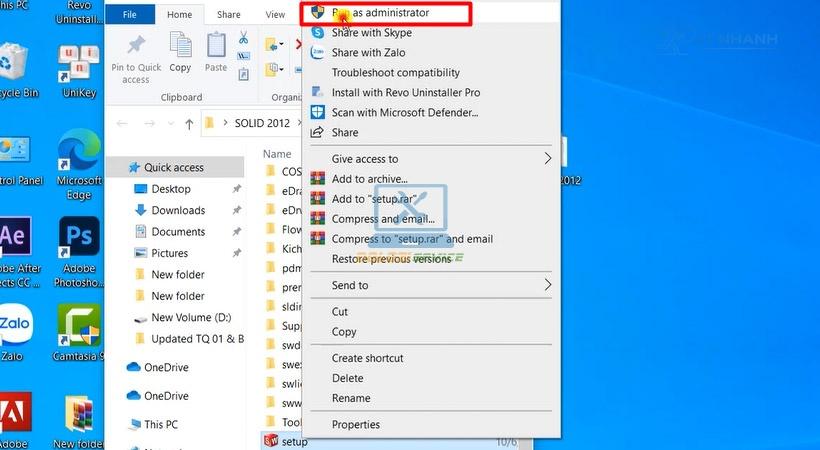The image size is (820, 450).
Task: Scan file with Microsoft Defender
Action: point(404,113)
